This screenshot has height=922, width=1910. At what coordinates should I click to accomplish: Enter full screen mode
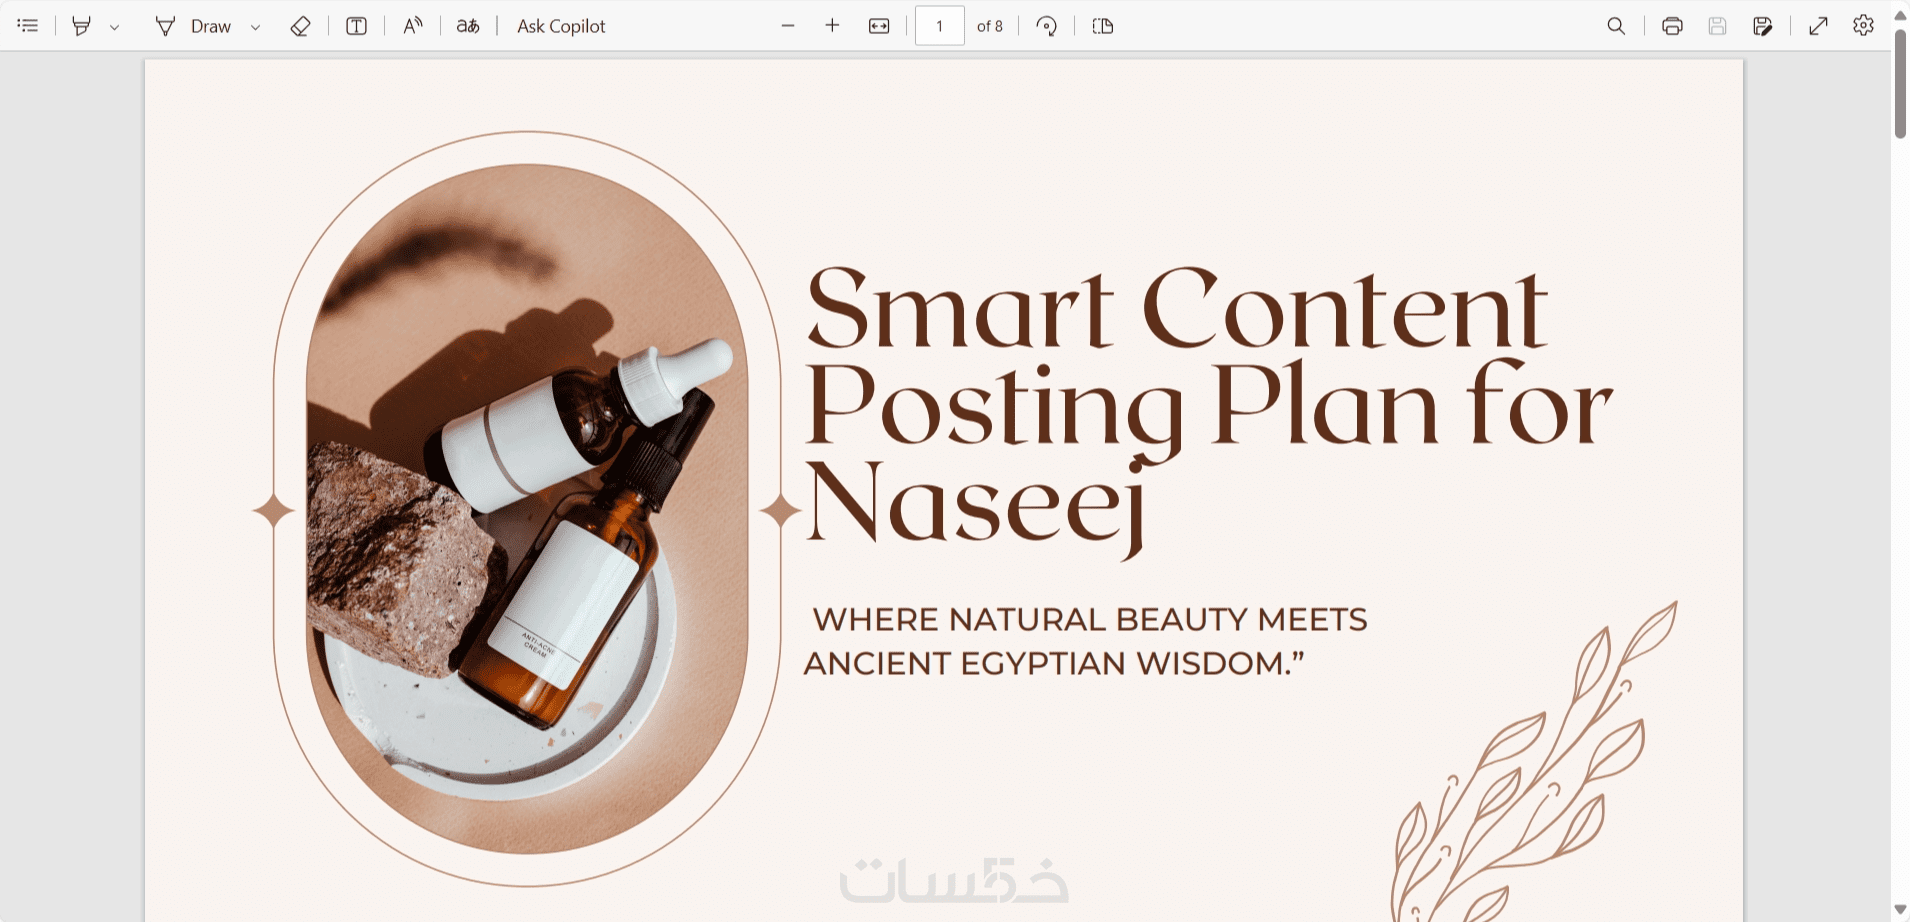tap(1819, 26)
